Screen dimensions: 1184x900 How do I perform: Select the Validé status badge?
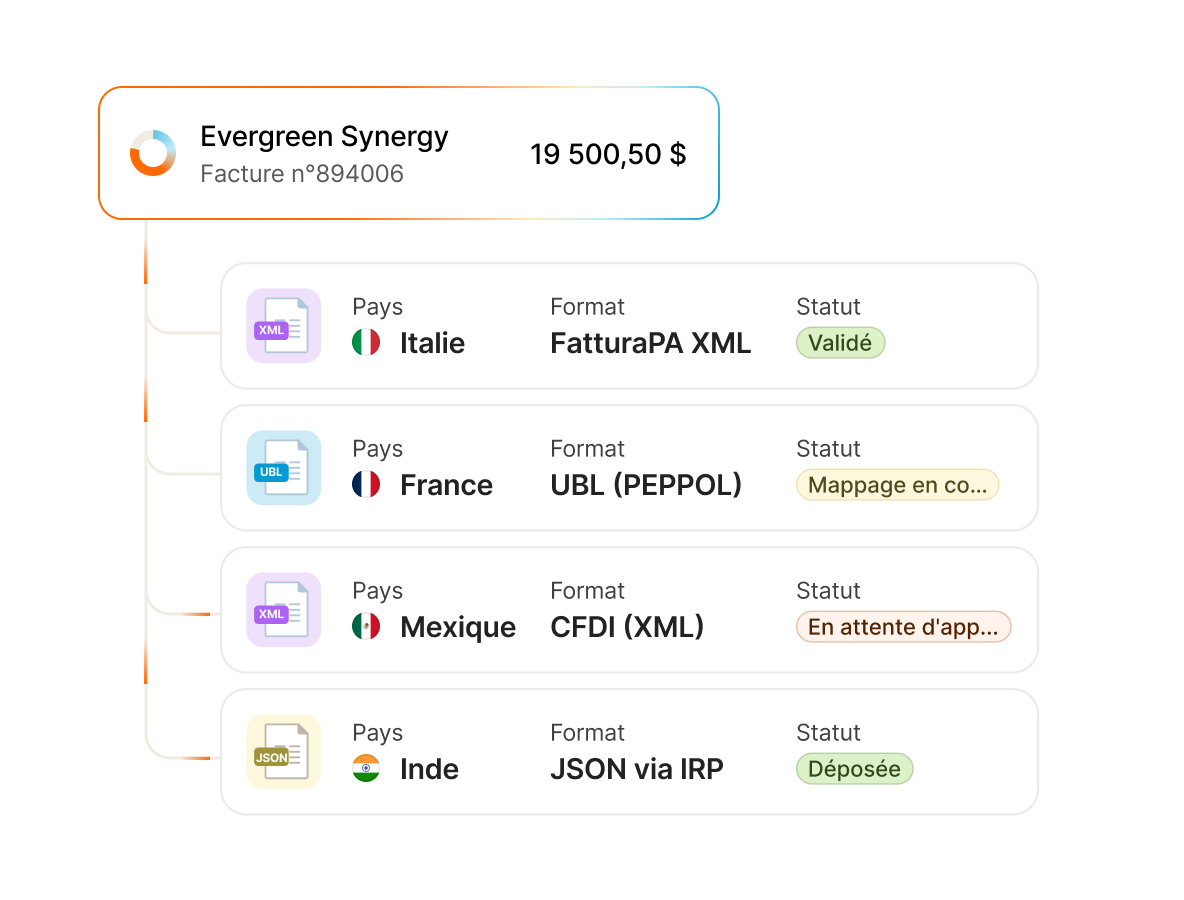tap(840, 343)
